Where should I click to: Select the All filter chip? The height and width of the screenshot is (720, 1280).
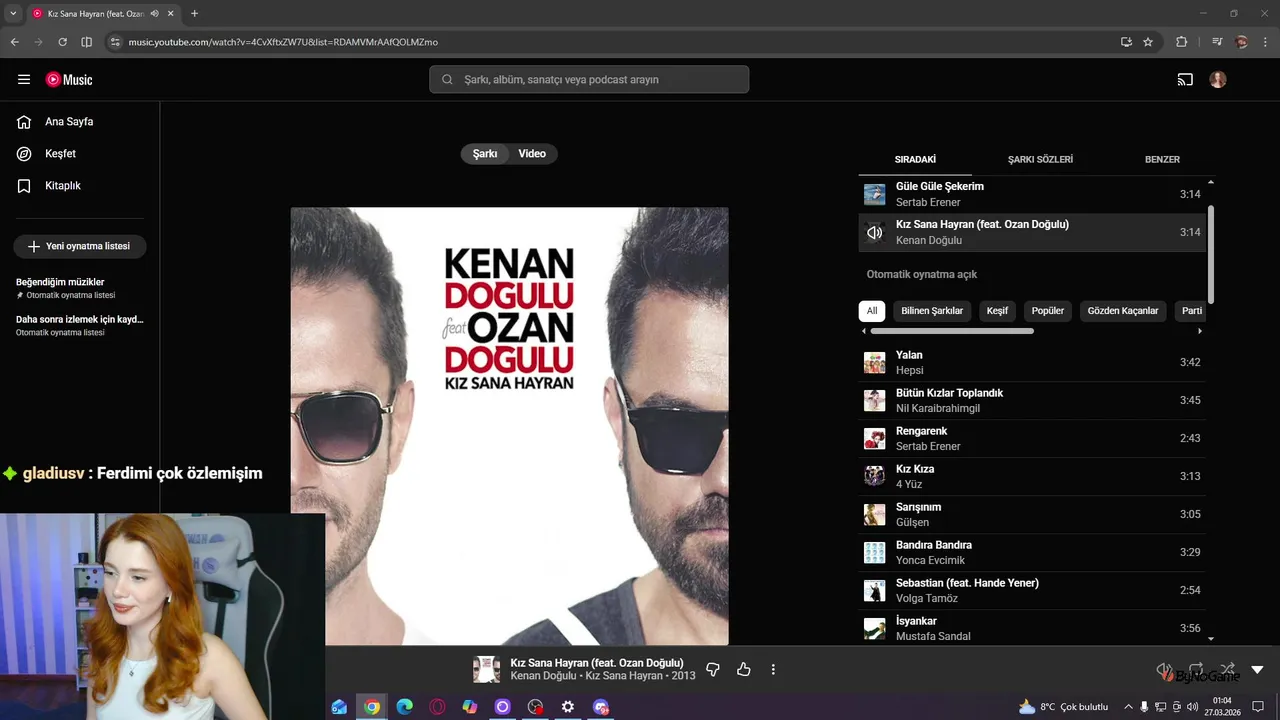click(872, 311)
